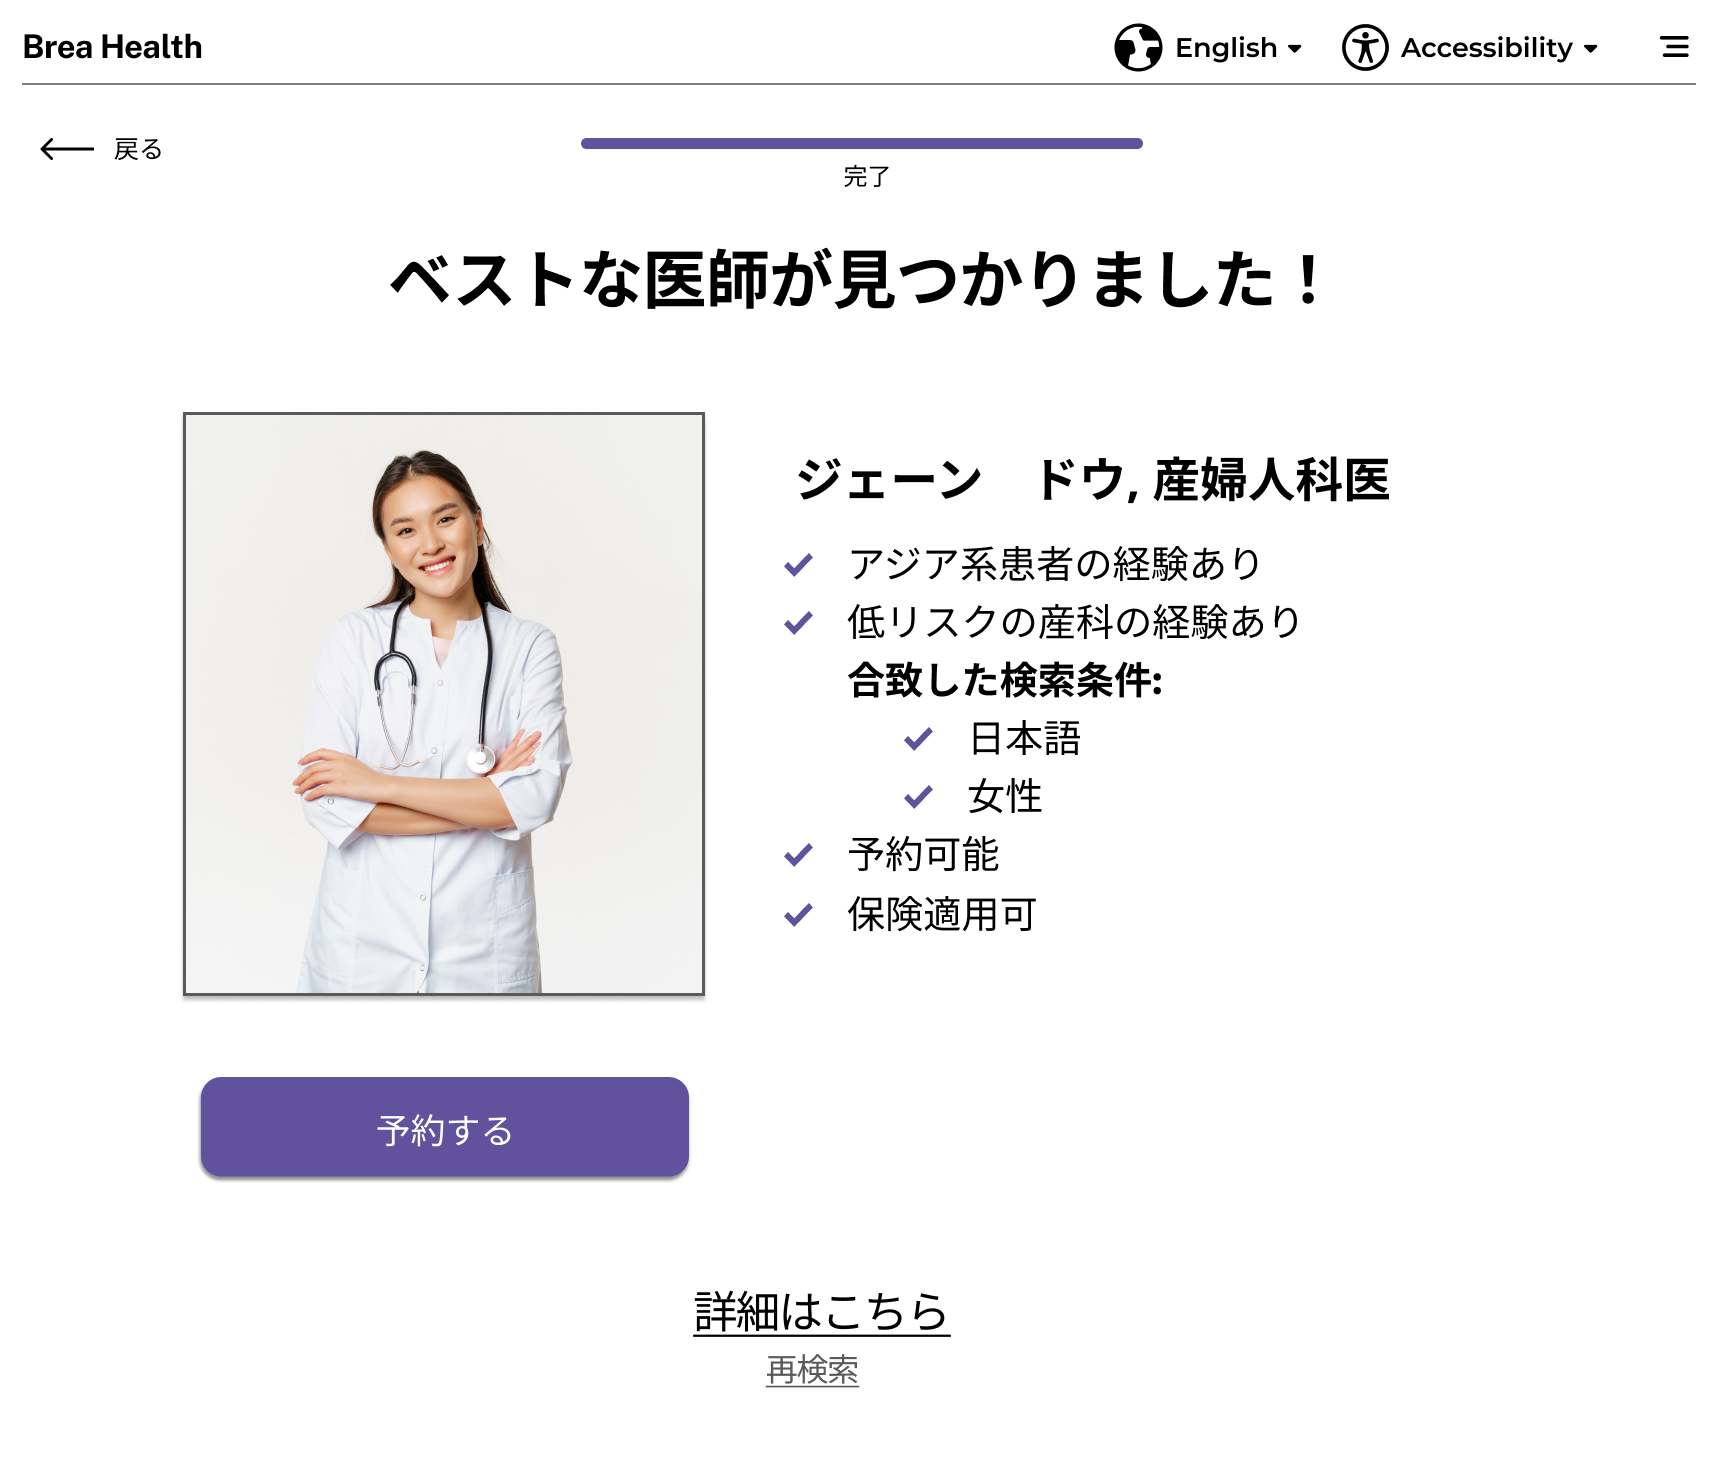The height and width of the screenshot is (1473, 1728).
Task: Click the back arrow icon
Action: [67, 149]
